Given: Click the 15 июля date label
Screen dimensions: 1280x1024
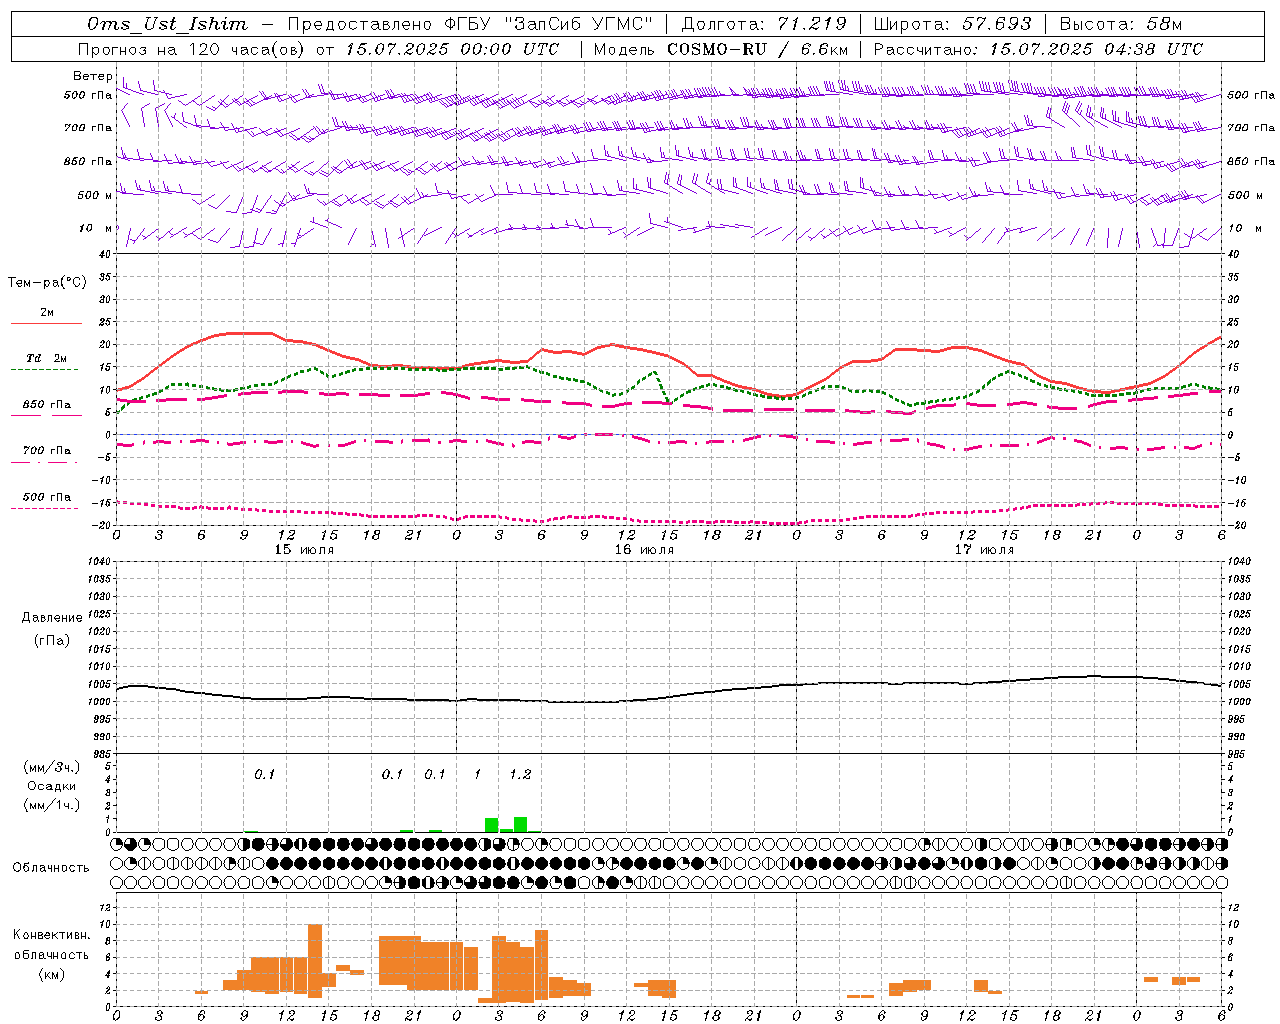Looking at the screenshot, I should [304, 550].
